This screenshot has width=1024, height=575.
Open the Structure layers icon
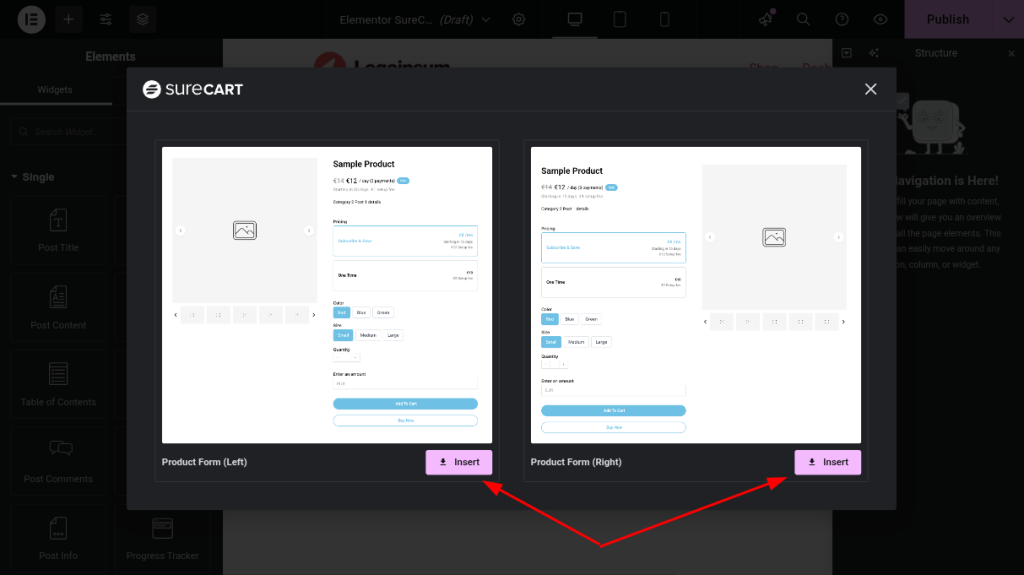[143, 19]
